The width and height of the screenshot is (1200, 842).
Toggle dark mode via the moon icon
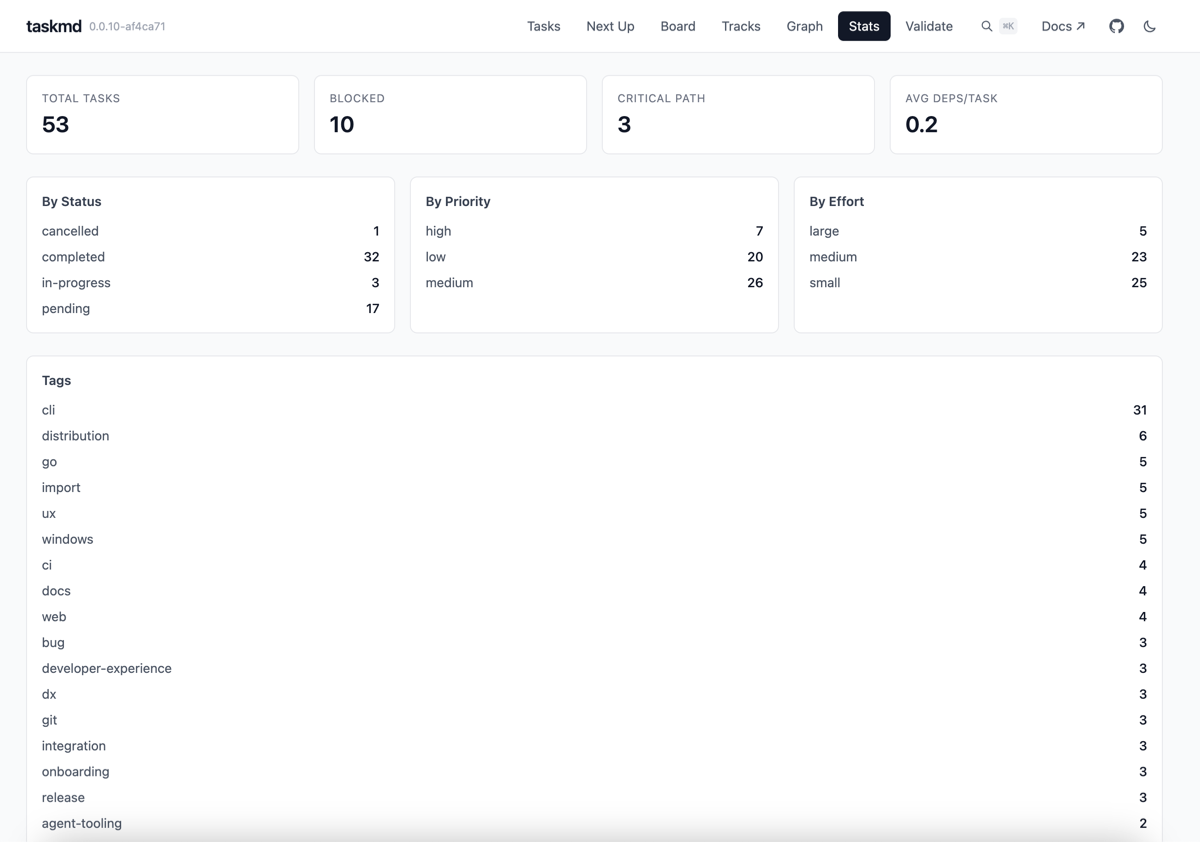(x=1149, y=26)
